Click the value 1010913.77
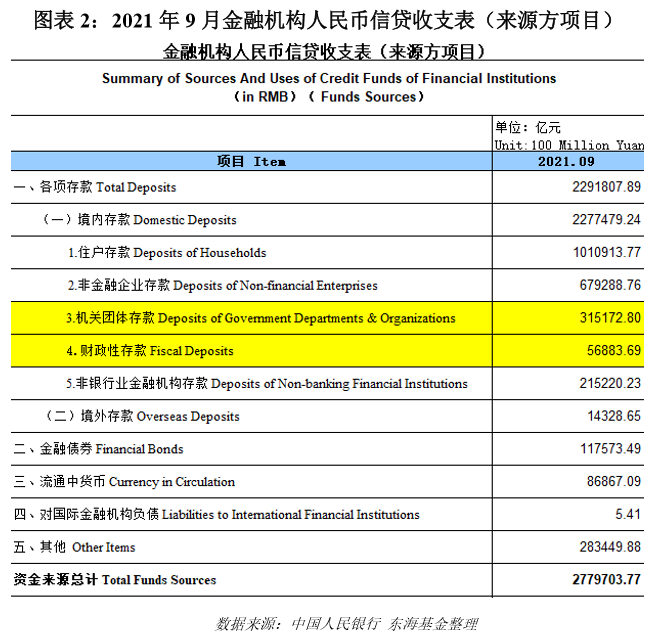Image resolution: width=656 pixels, height=632 pixels. click(x=607, y=252)
